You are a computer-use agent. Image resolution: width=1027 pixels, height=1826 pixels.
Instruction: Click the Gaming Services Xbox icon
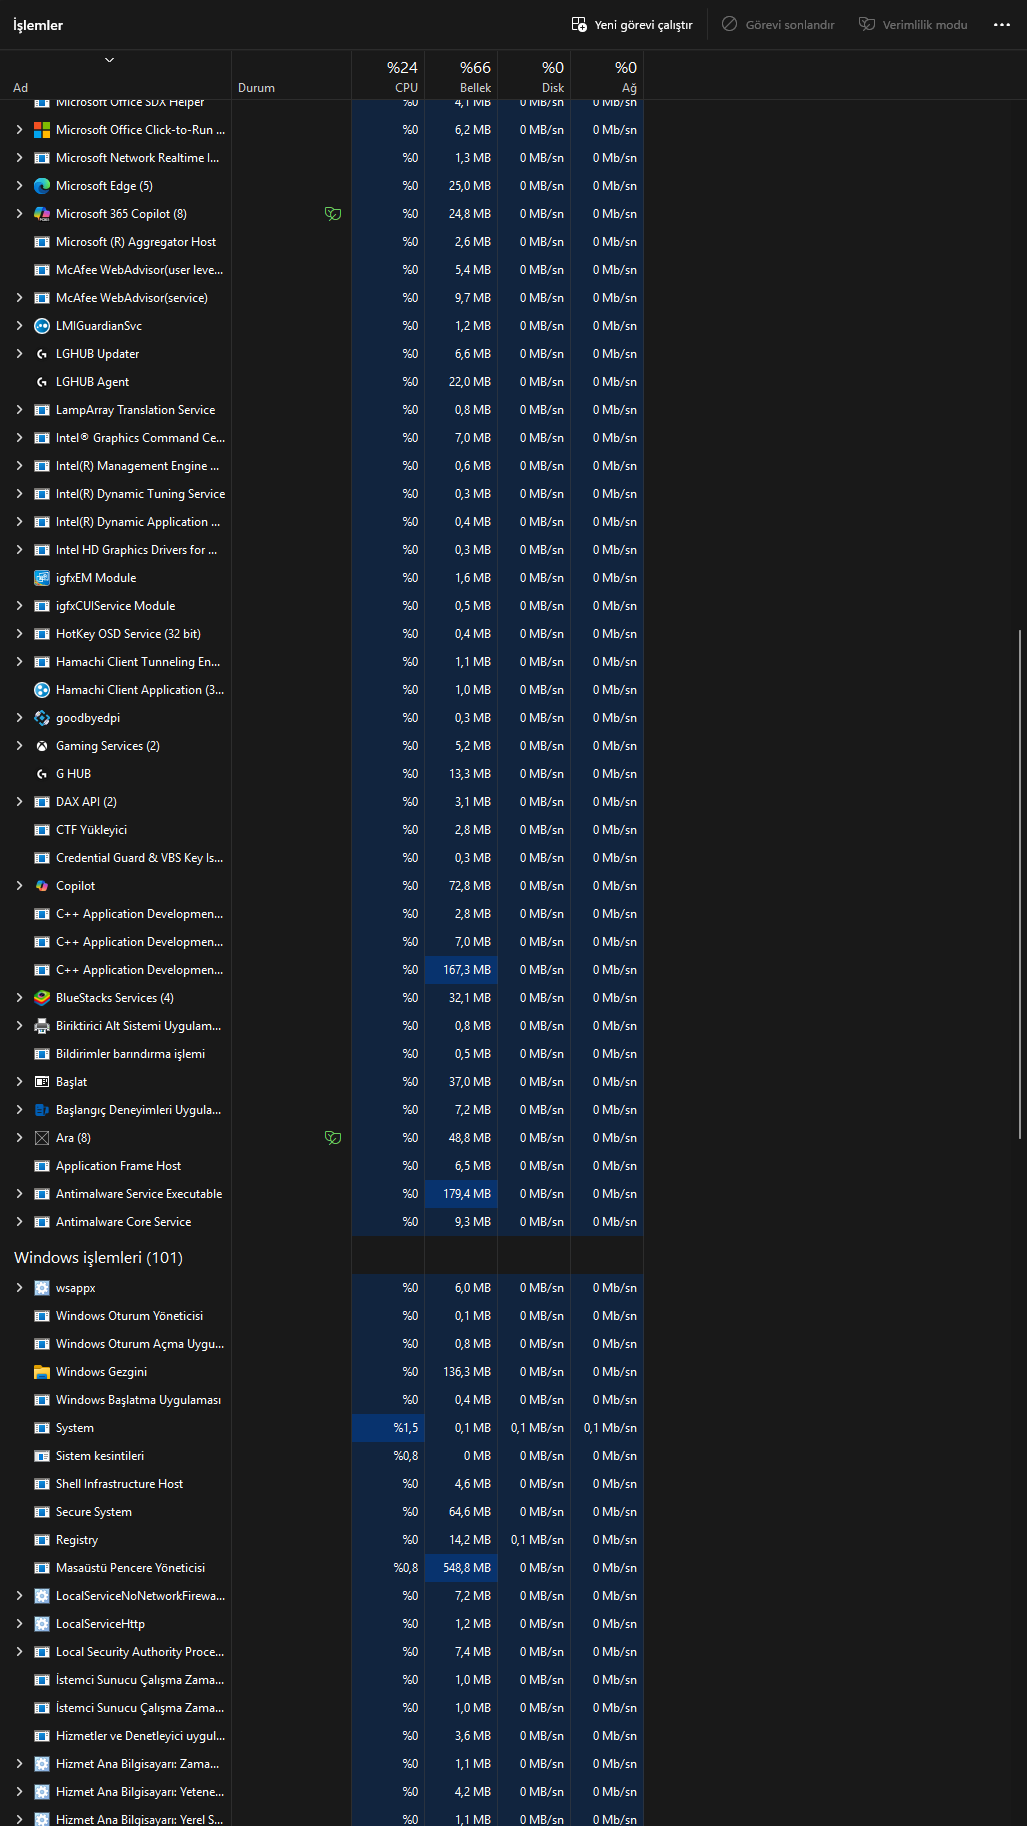(x=42, y=746)
